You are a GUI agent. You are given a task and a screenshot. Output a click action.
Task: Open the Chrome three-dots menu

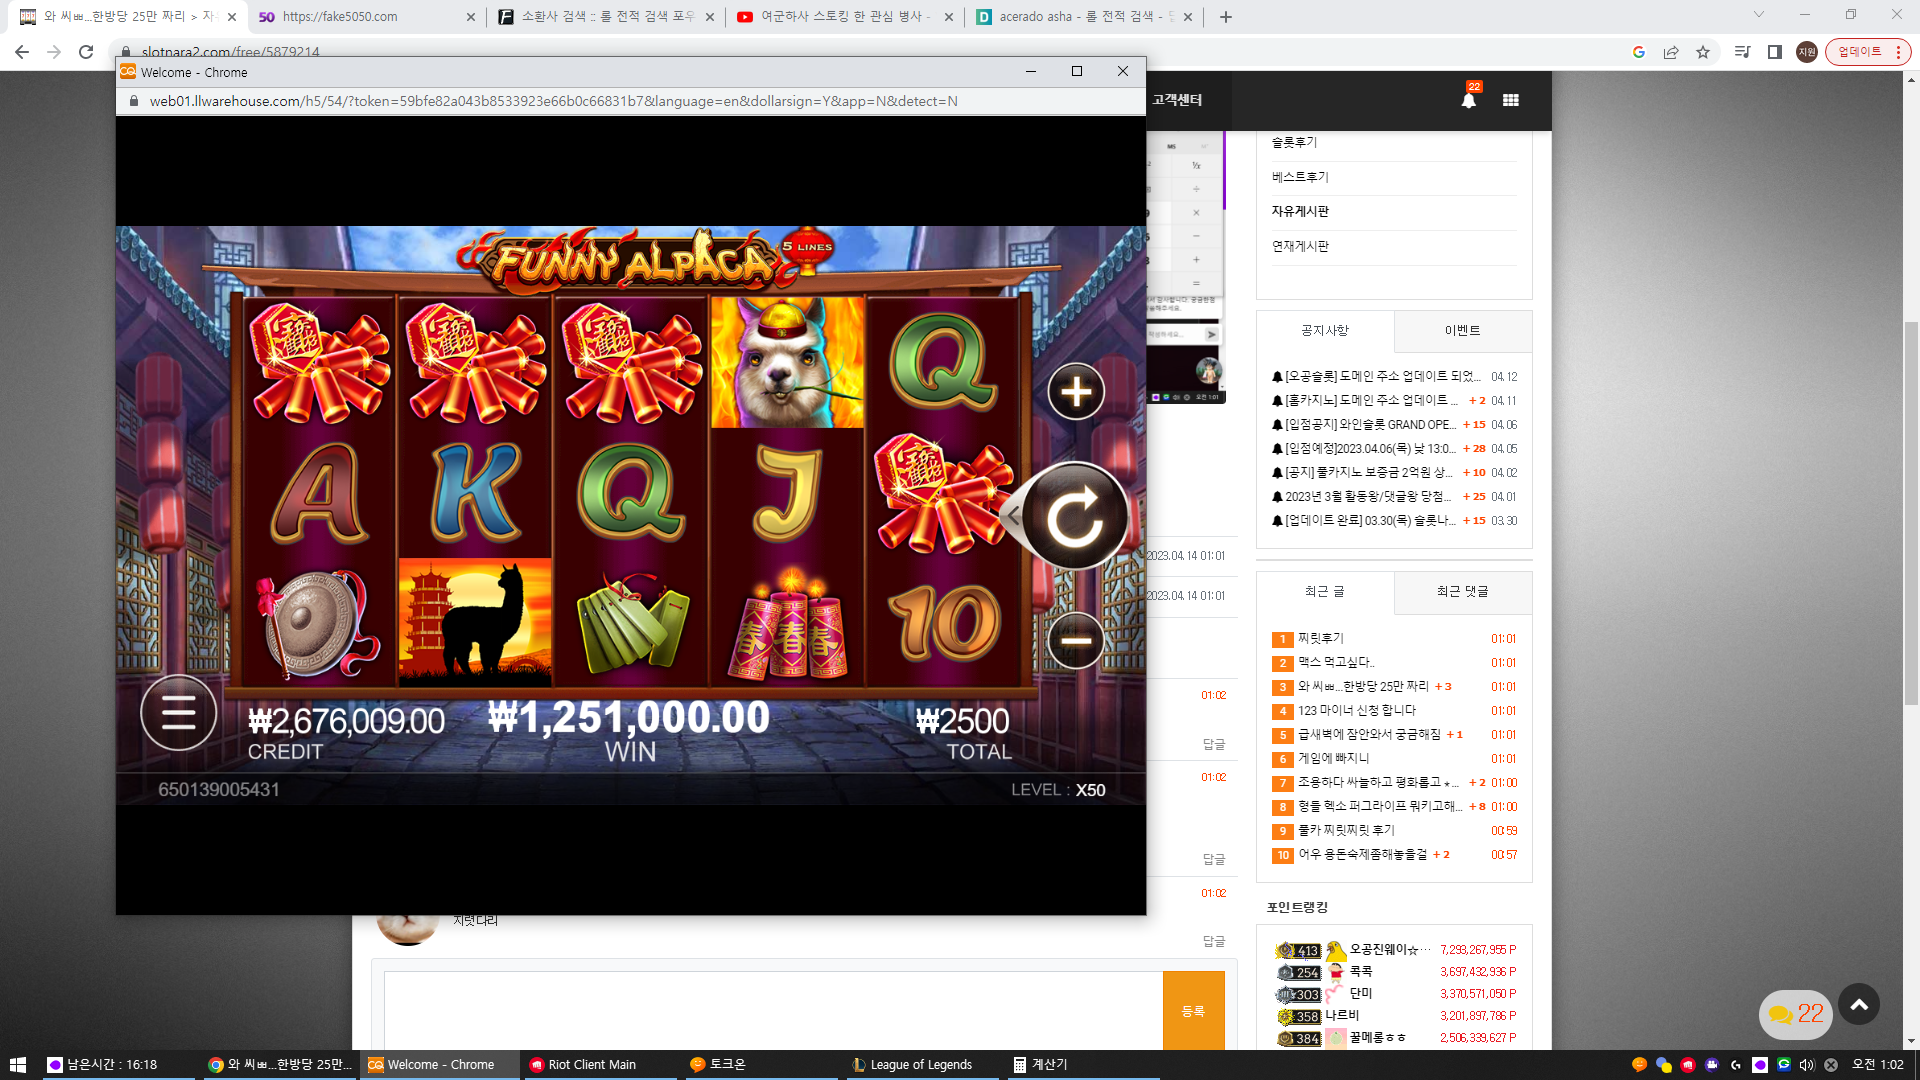[x=1898, y=52]
